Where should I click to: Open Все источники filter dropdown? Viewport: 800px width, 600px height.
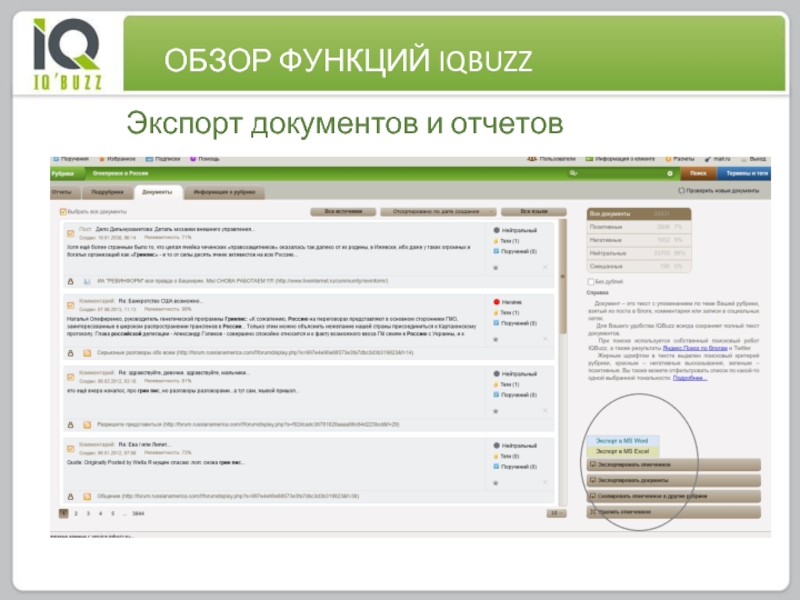(x=343, y=212)
